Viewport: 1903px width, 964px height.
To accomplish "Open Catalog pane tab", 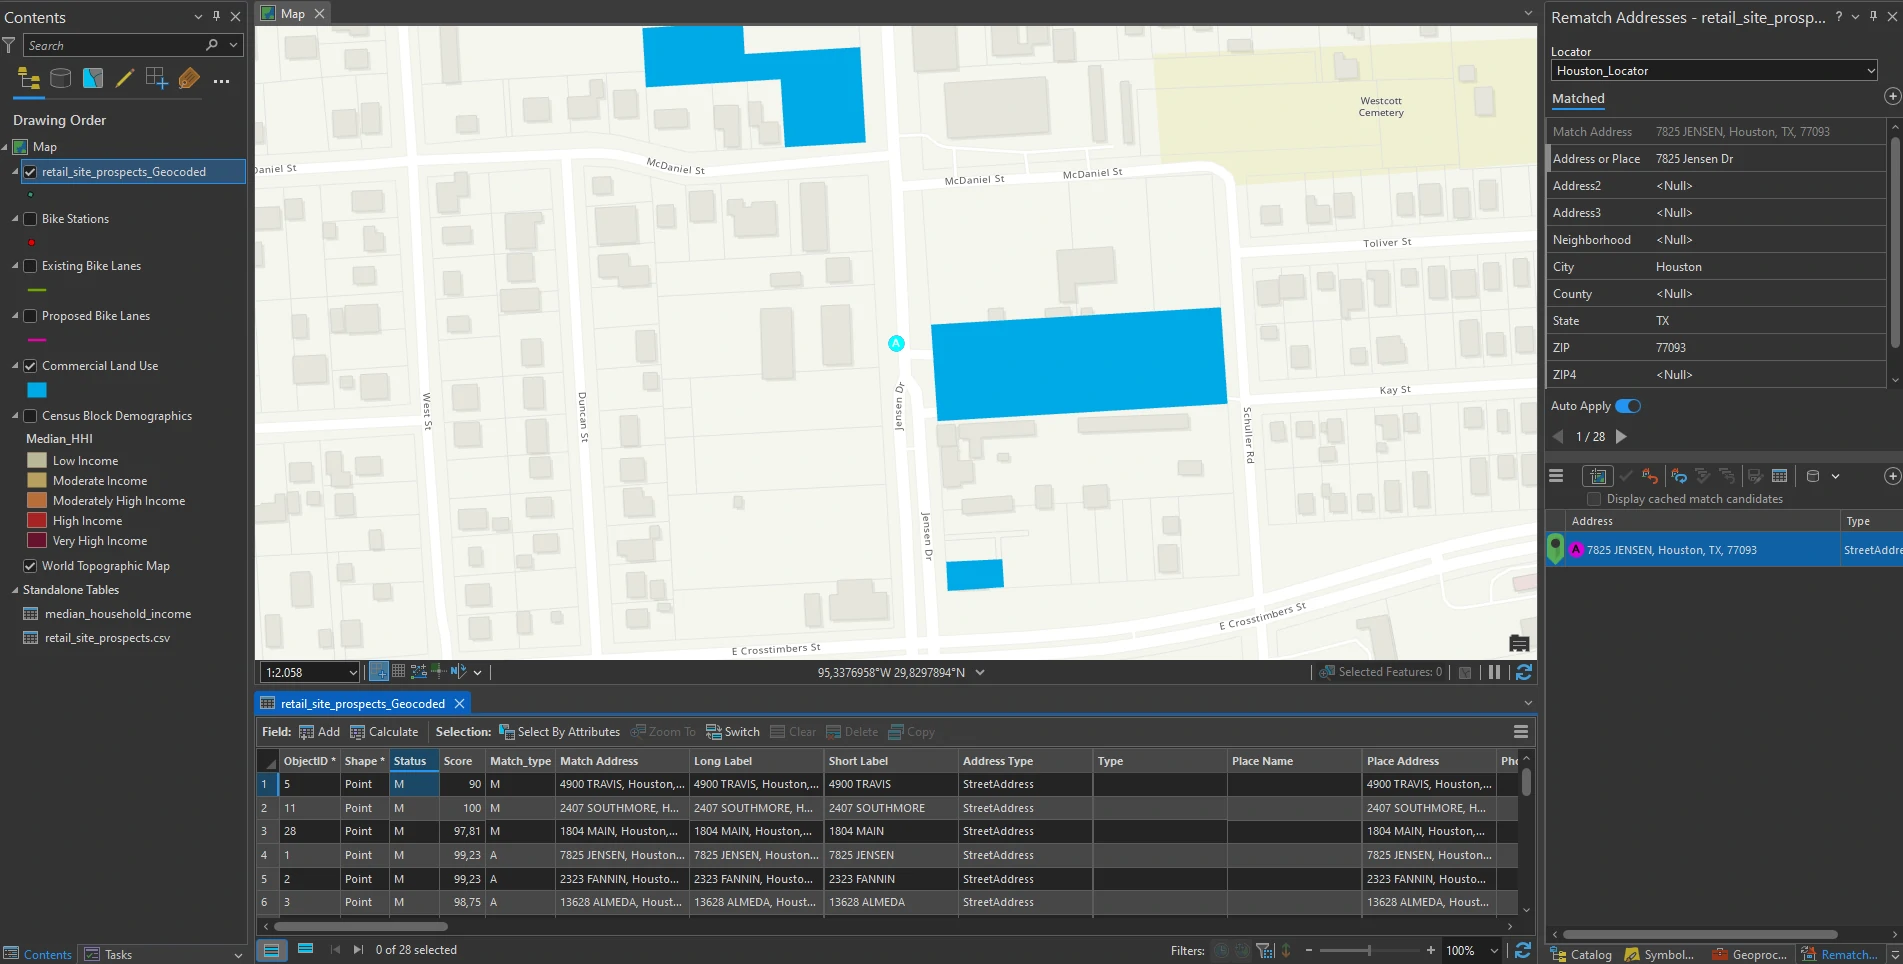I will tap(1581, 955).
